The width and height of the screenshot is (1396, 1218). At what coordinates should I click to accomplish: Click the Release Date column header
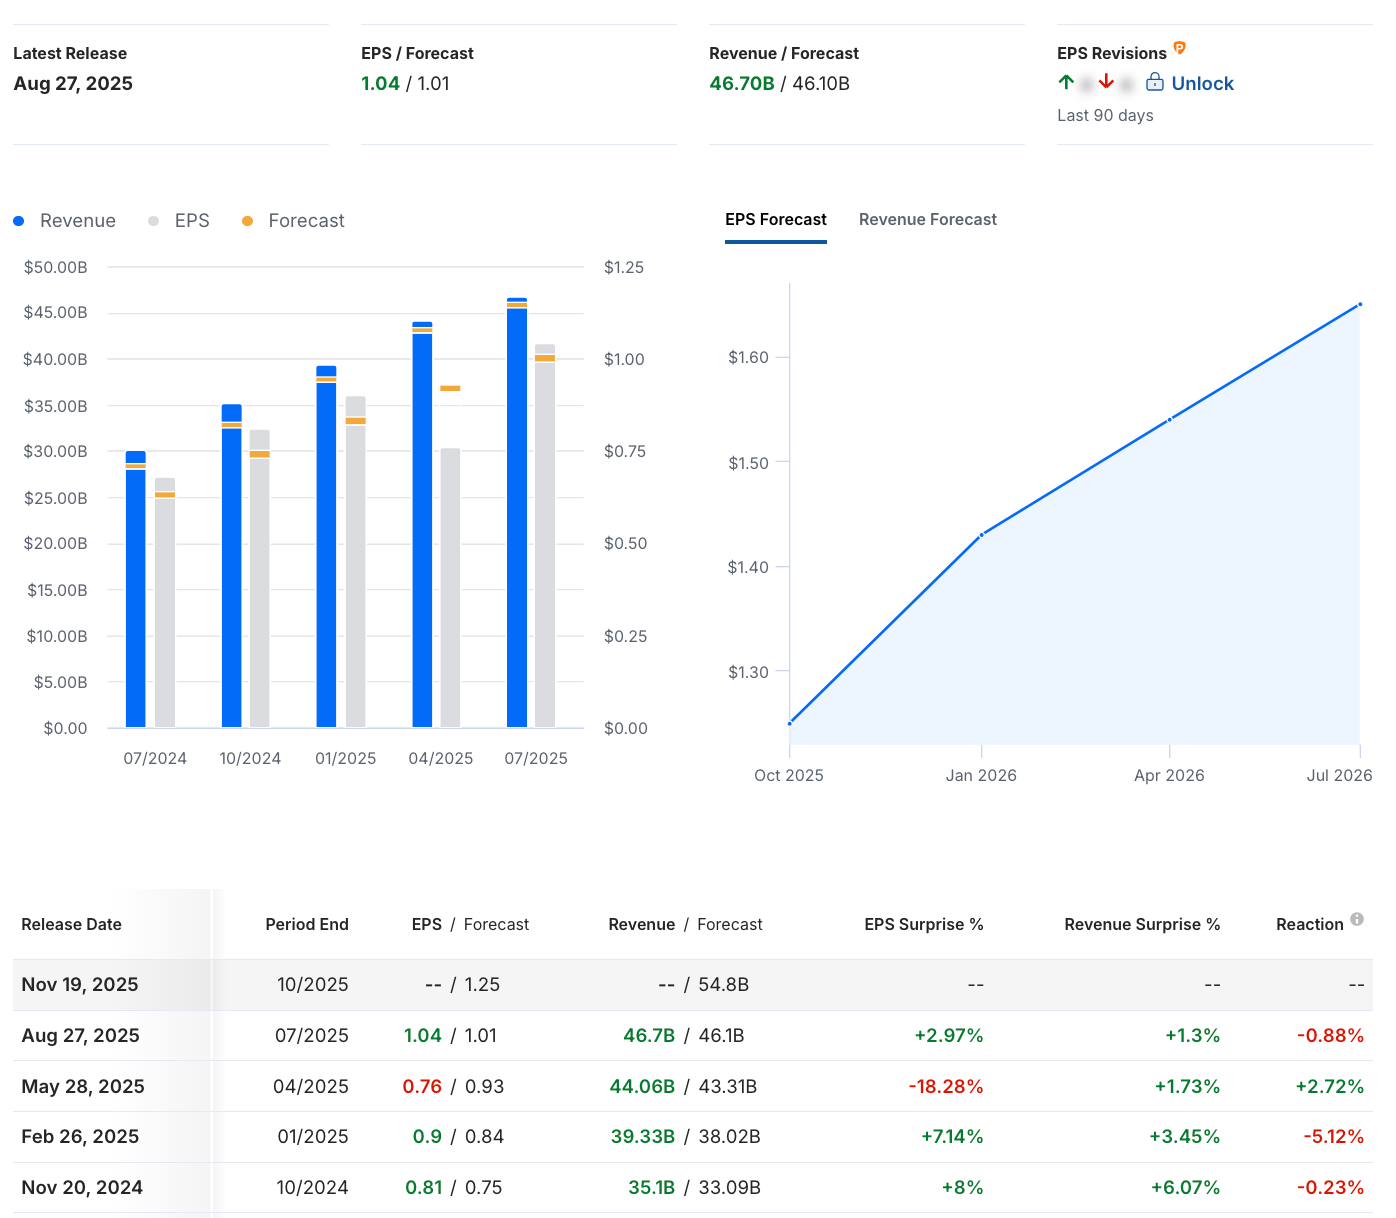pyautogui.click(x=72, y=925)
